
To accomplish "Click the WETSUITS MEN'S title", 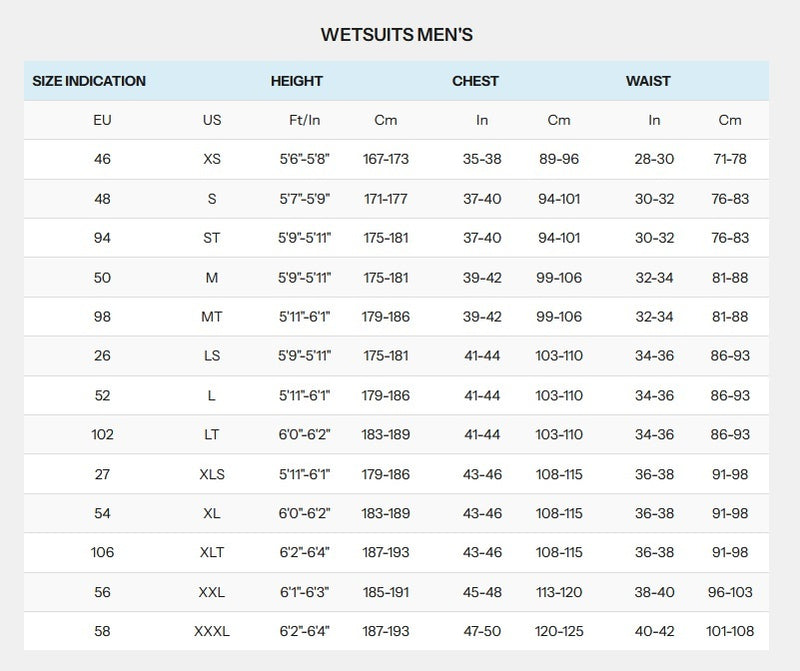I will pyautogui.click(x=397, y=35).
